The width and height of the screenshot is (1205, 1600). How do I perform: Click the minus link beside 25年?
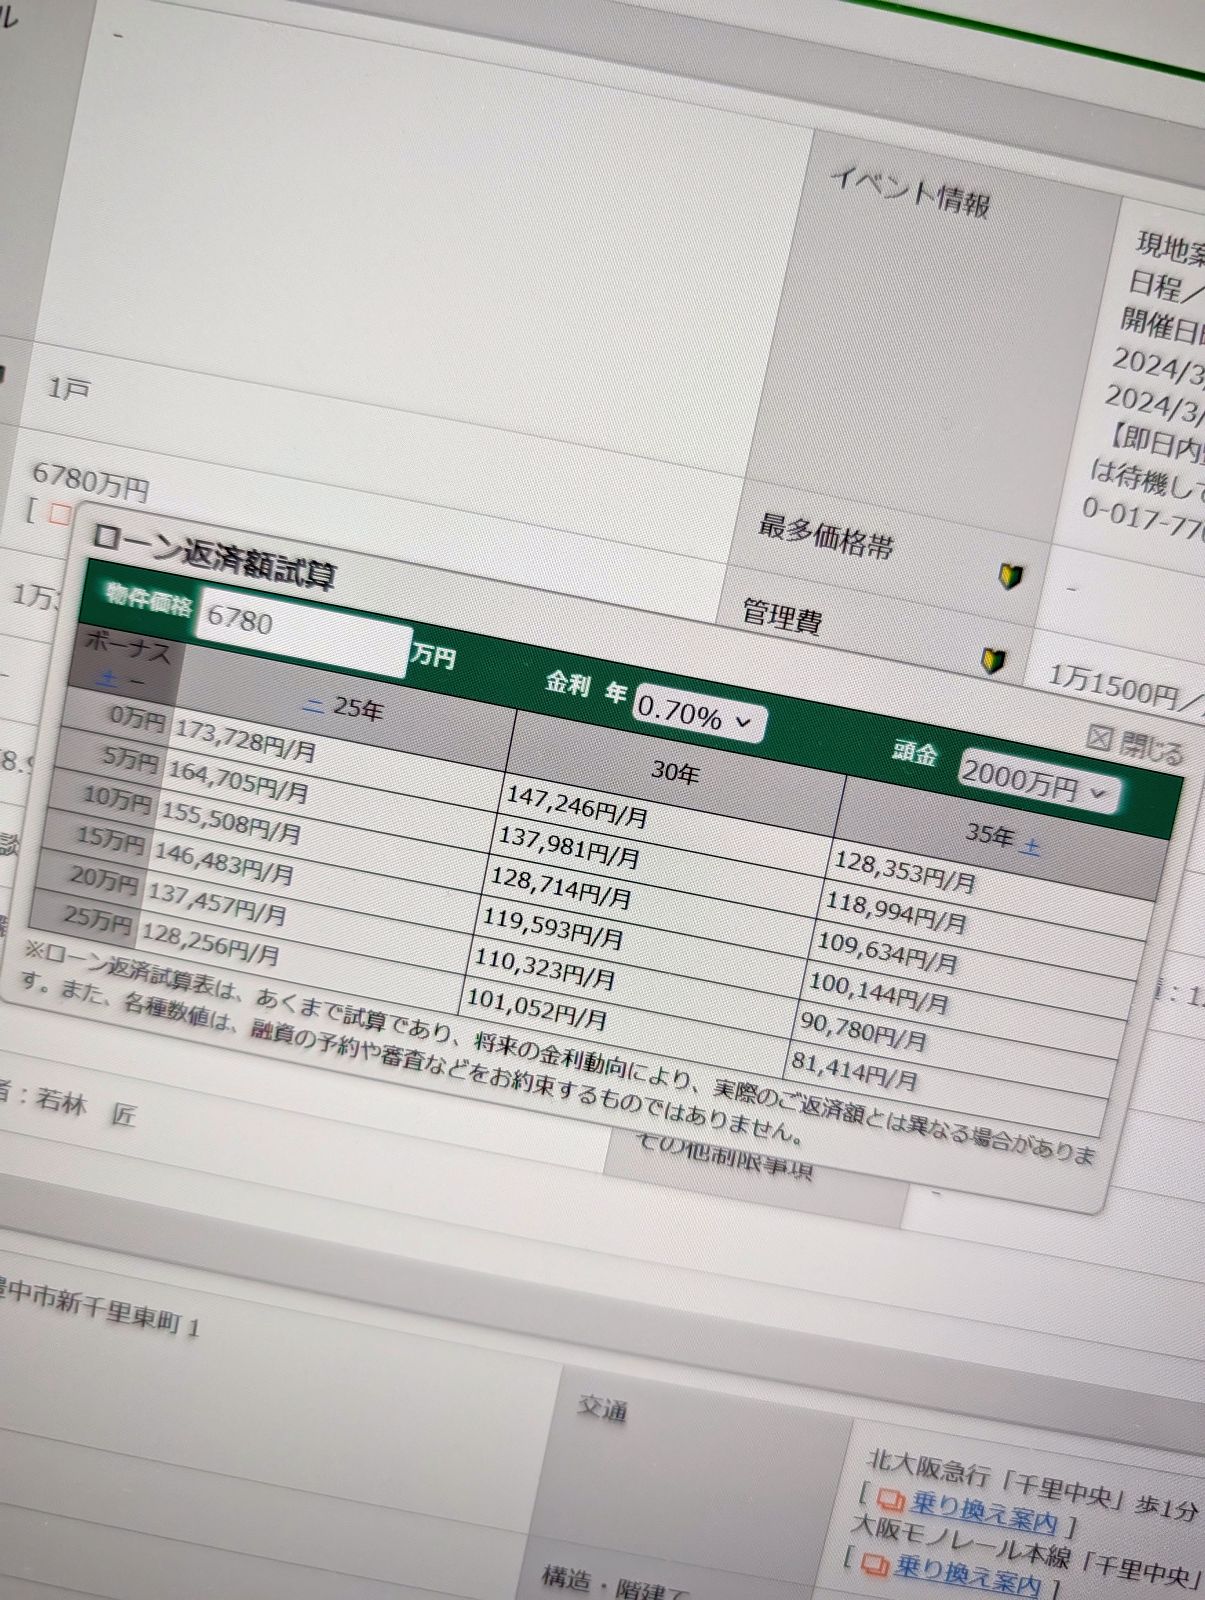313,705
